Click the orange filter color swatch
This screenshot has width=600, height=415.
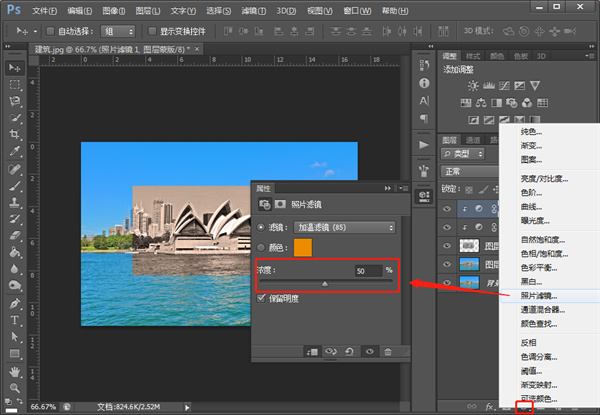(x=302, y=248)
